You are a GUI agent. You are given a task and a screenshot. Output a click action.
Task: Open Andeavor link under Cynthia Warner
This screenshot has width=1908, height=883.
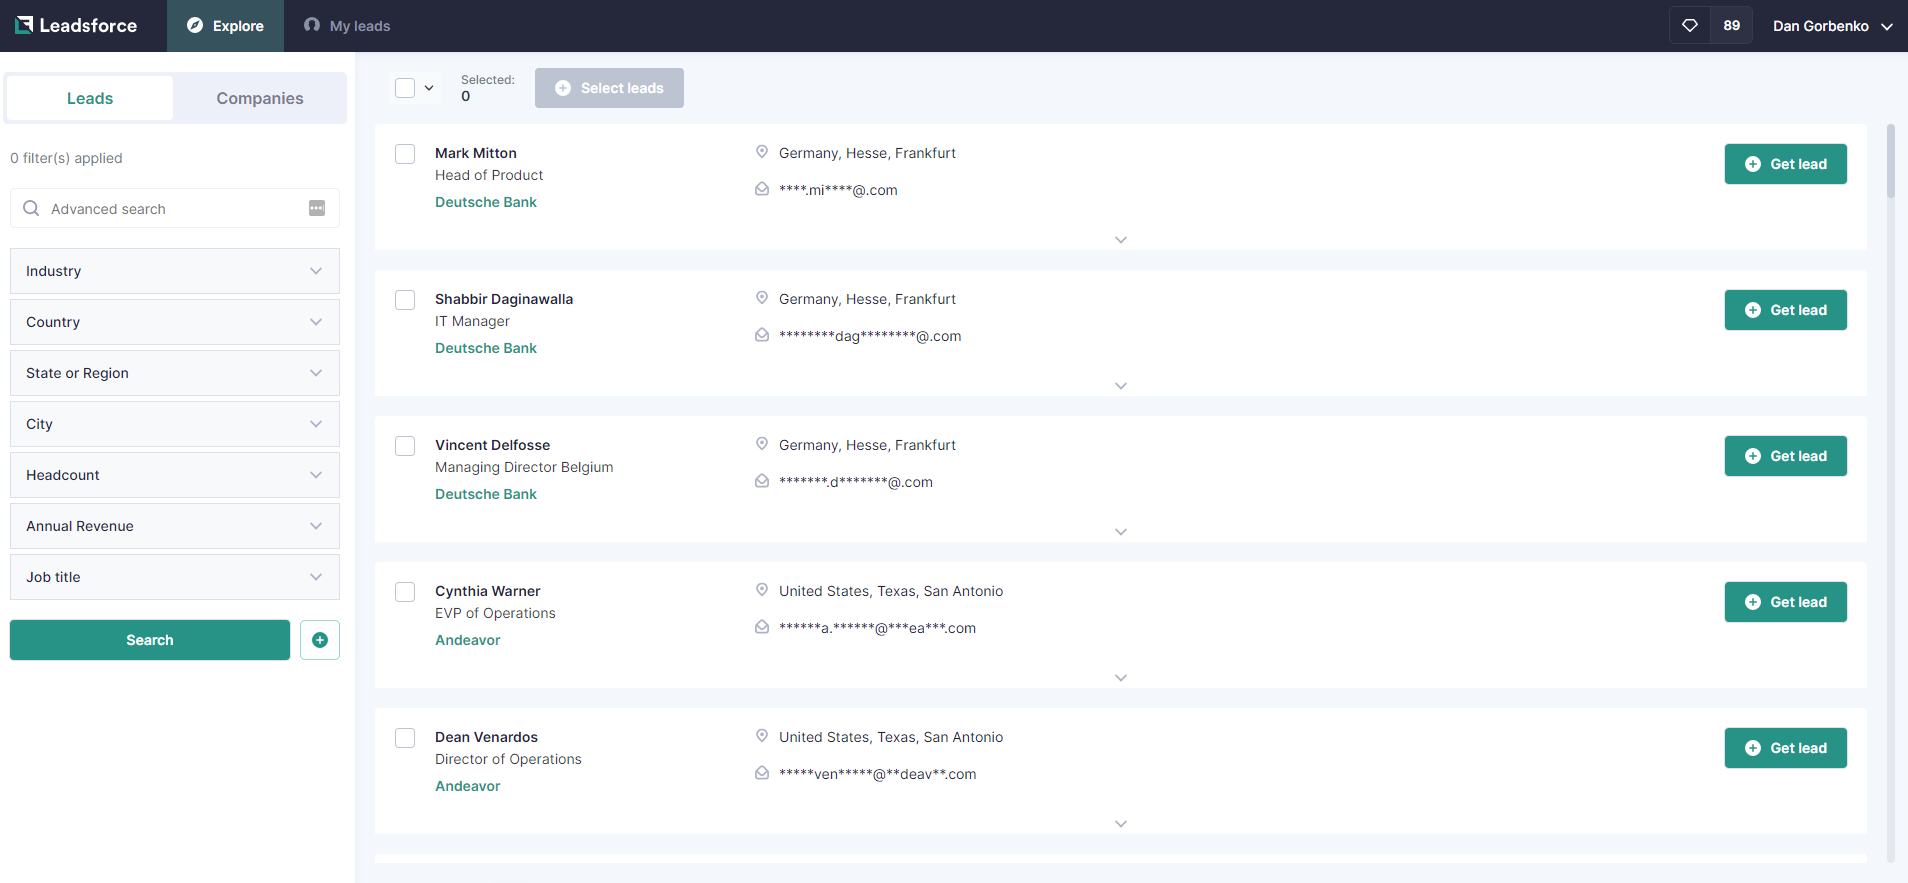point(468,640)
